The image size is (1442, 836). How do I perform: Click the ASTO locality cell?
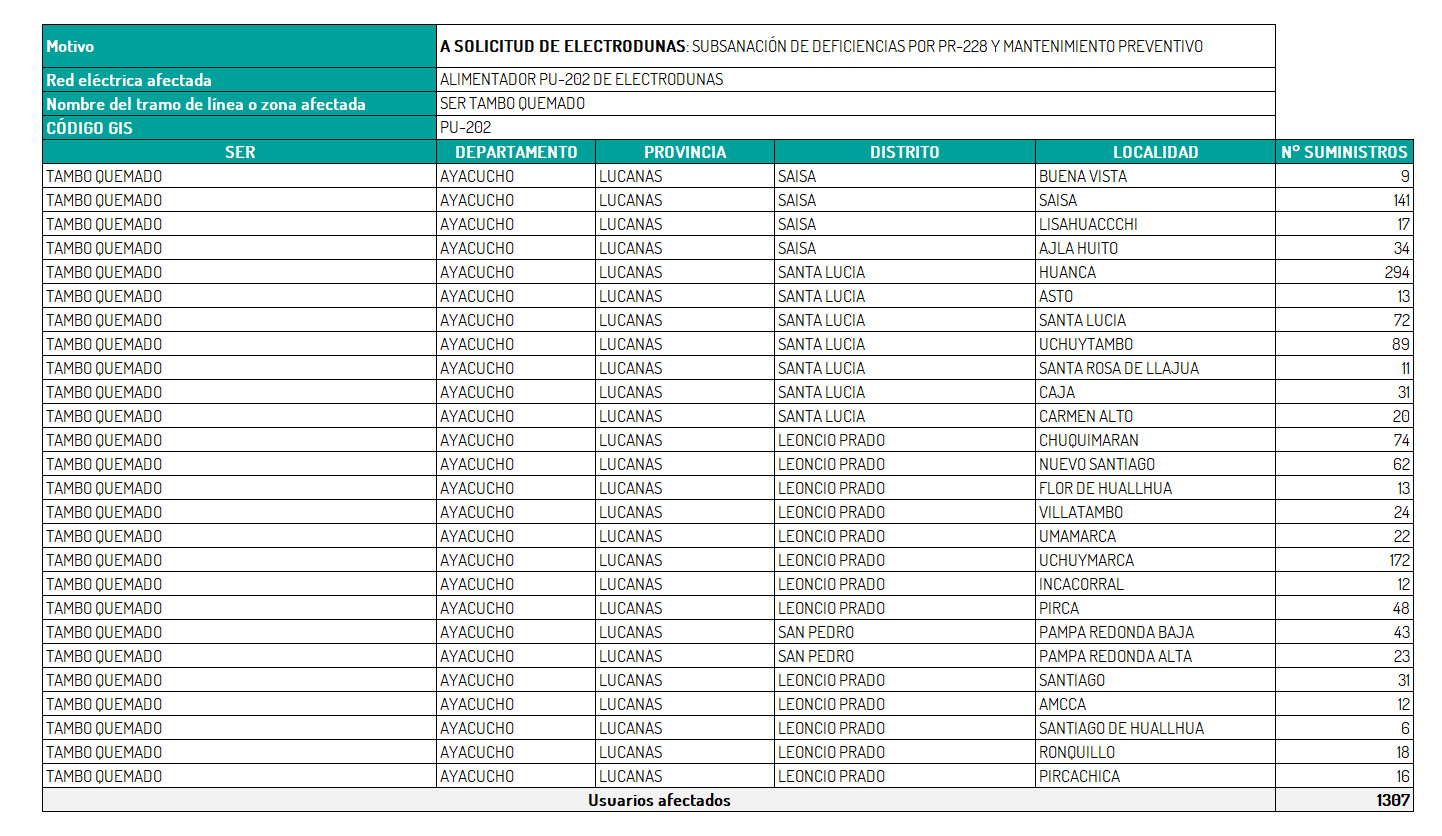(x=1156, y=296)
